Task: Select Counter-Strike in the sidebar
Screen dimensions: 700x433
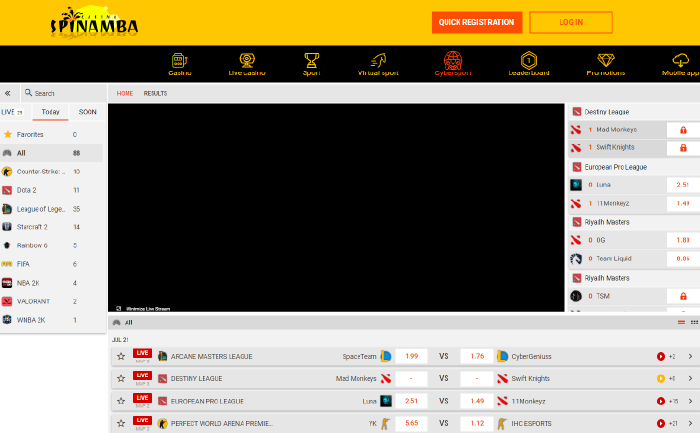Action: (x=51, y=171)
